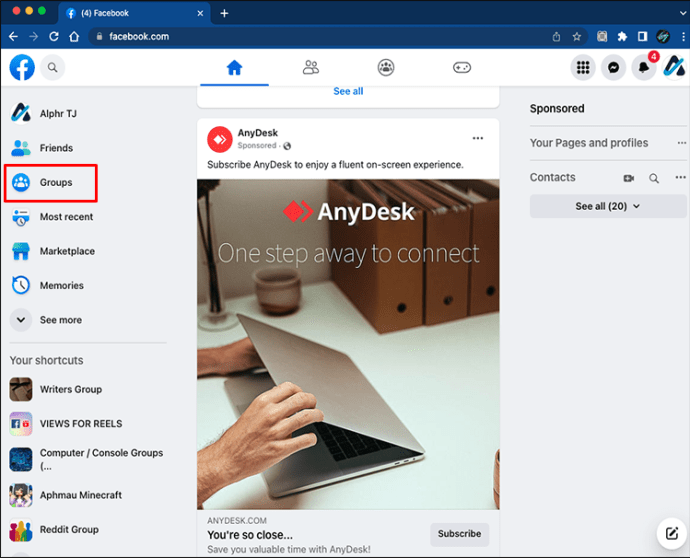Click the ANYDESK.COM link text
Screen dimensions: 690x558
[237, 521]
